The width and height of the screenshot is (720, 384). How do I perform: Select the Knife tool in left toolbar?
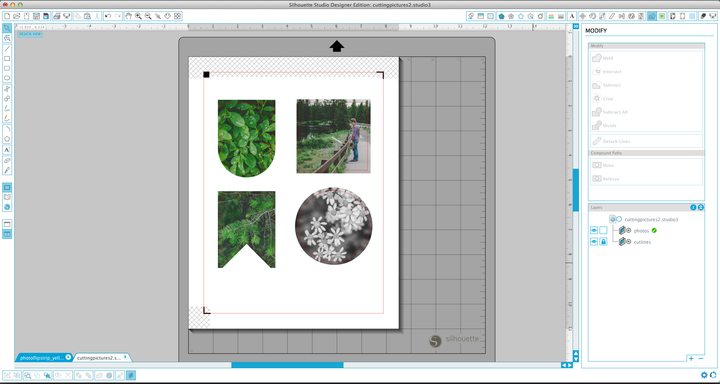point(7,170)
